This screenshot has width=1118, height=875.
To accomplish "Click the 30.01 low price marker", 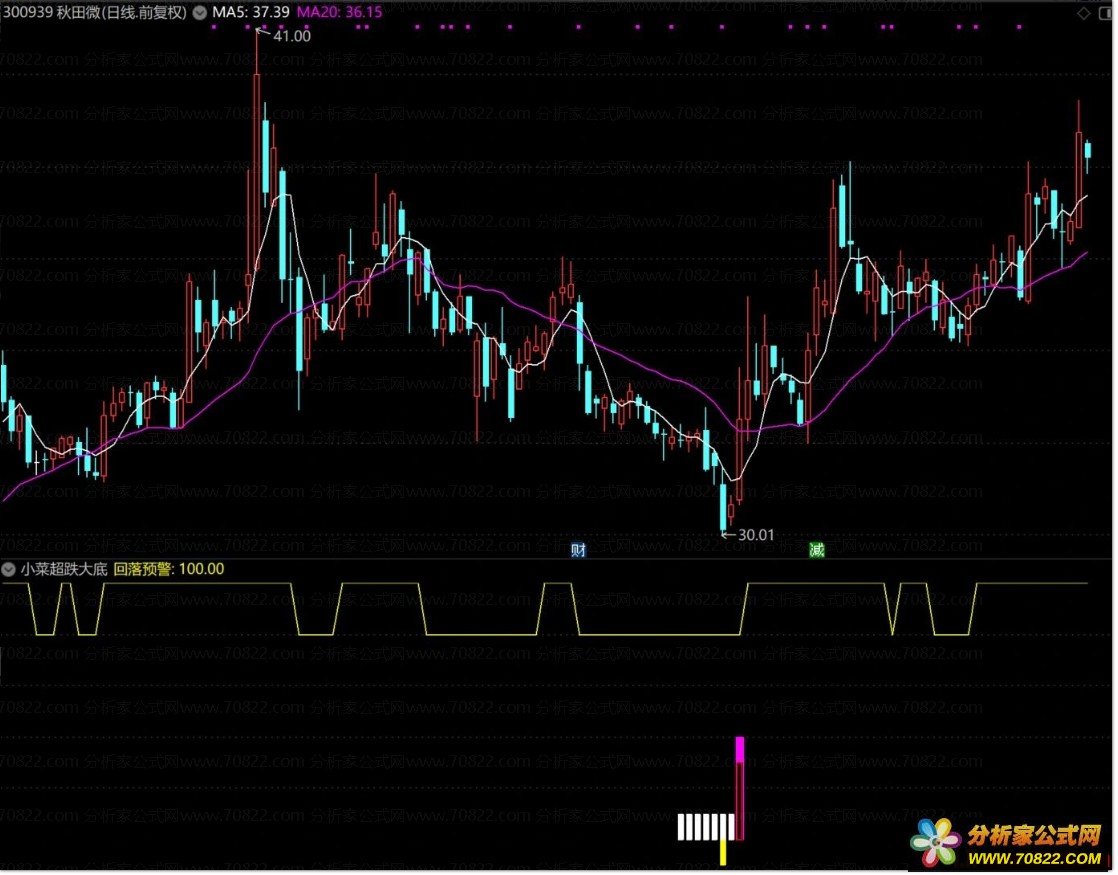I will [755, 534].
